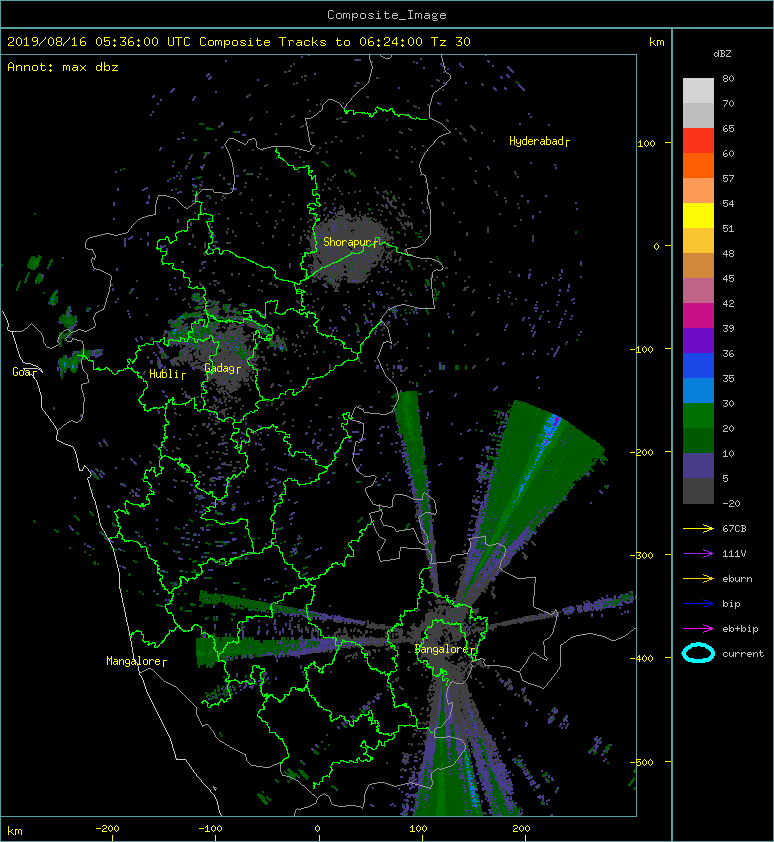Select the green swatch between 30 and 20
The image size is (774, 842).
[x=698, y=416]
